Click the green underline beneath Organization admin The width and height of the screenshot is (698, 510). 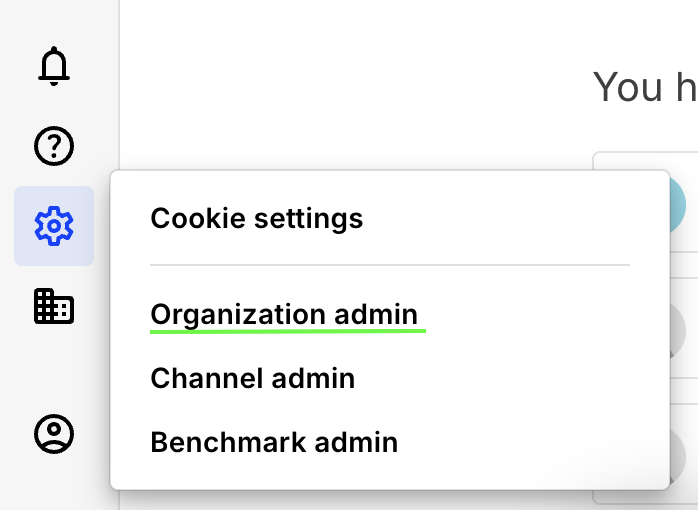pos(288,331)
